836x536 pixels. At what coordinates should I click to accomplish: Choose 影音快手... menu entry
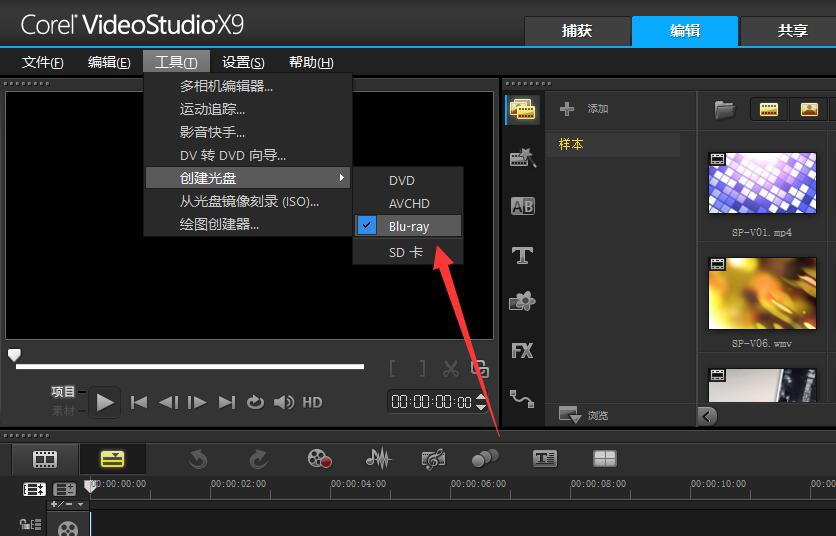(248, 132)
